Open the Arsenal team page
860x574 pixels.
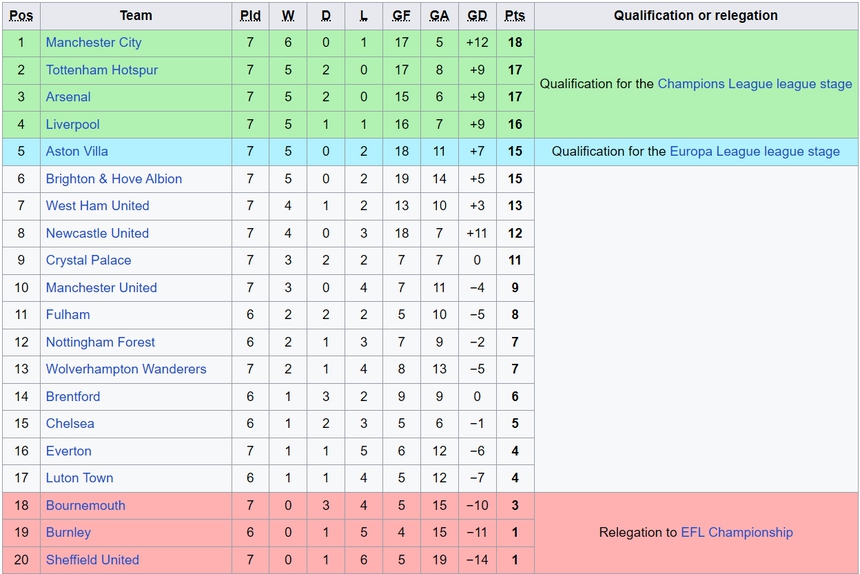pos(68,97)
